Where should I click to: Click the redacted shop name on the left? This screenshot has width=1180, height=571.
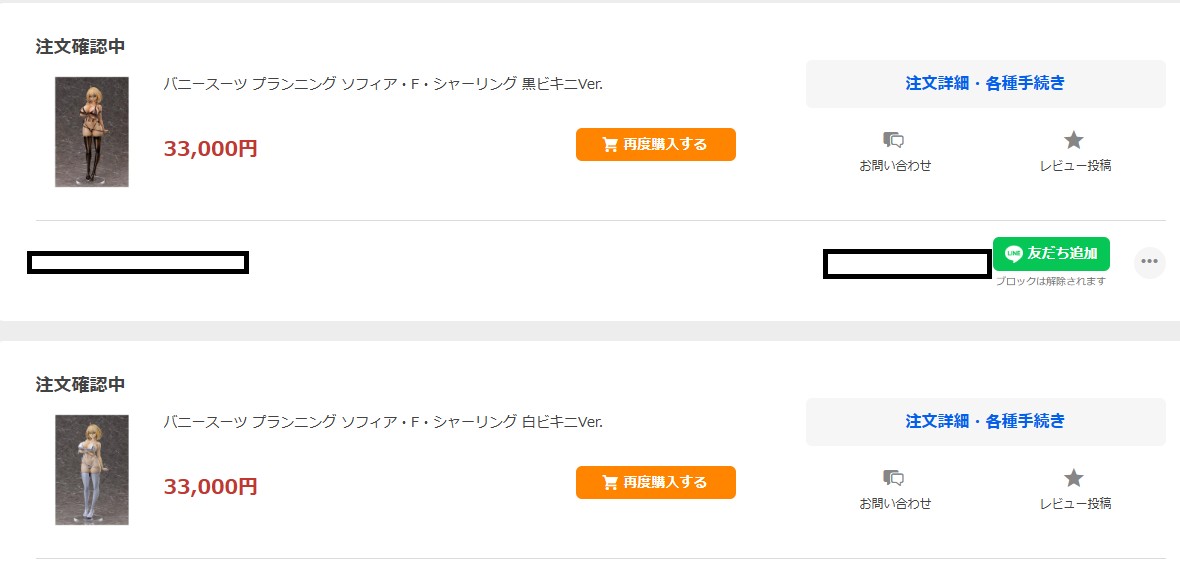point(138,263)
